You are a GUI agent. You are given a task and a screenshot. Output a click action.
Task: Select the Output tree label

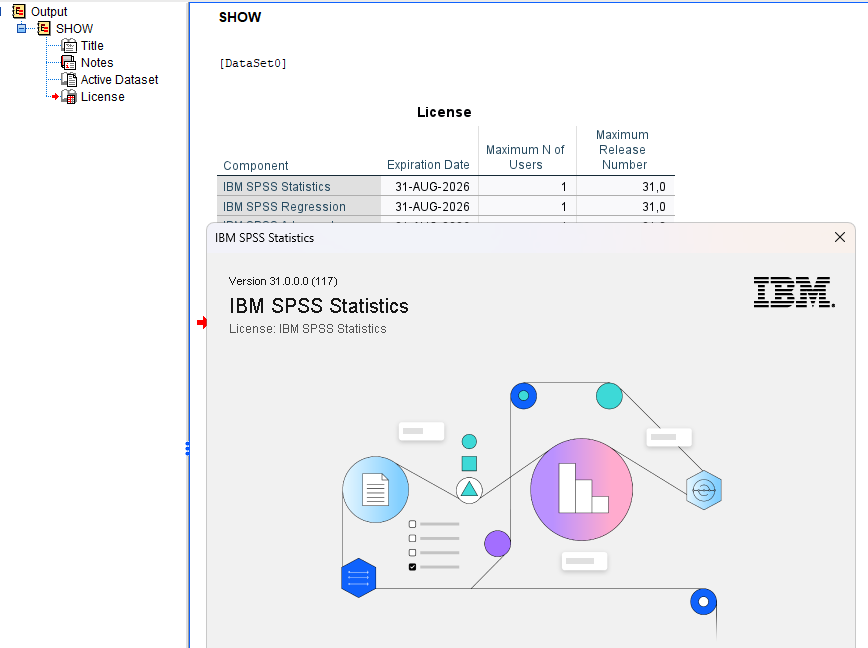[49, 12]
